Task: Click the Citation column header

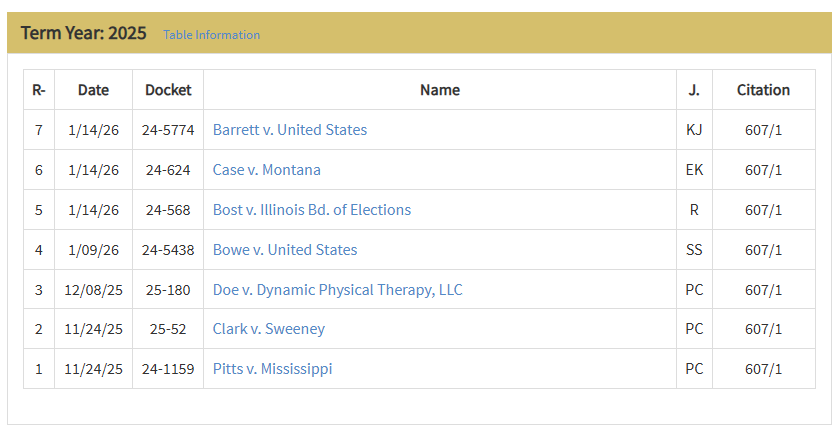Action: tap(763, 90)
